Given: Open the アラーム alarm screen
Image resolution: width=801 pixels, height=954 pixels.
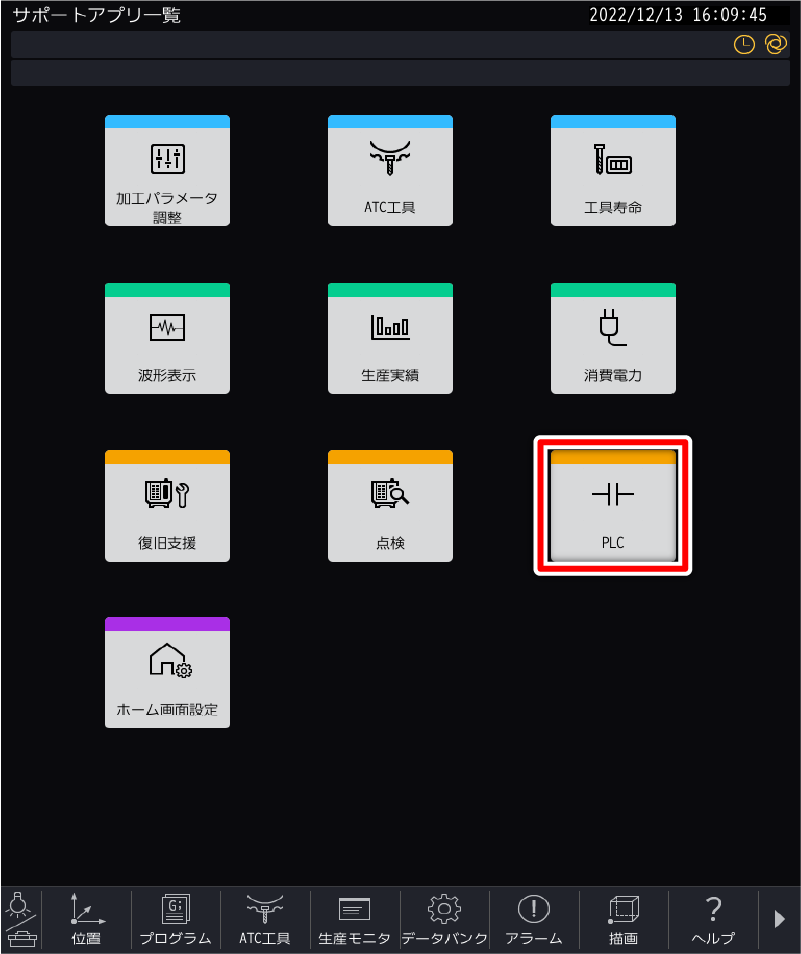Looking at the screenshot, I should 534,919.
